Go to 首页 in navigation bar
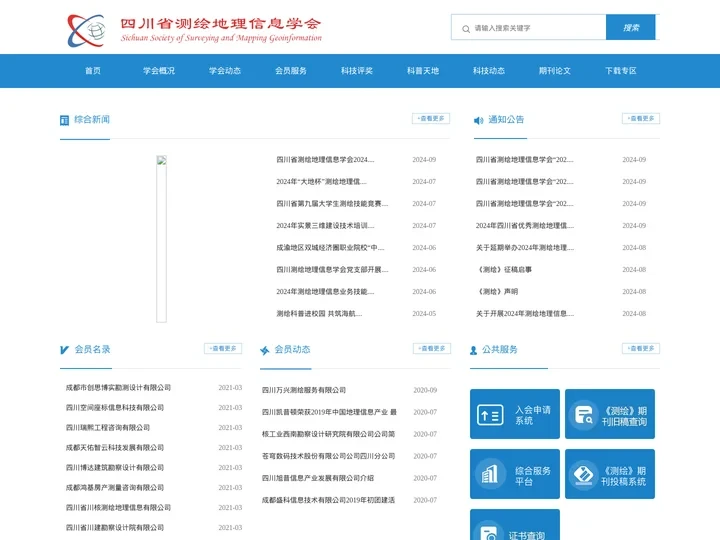720x540 pixels. point(93,71)
